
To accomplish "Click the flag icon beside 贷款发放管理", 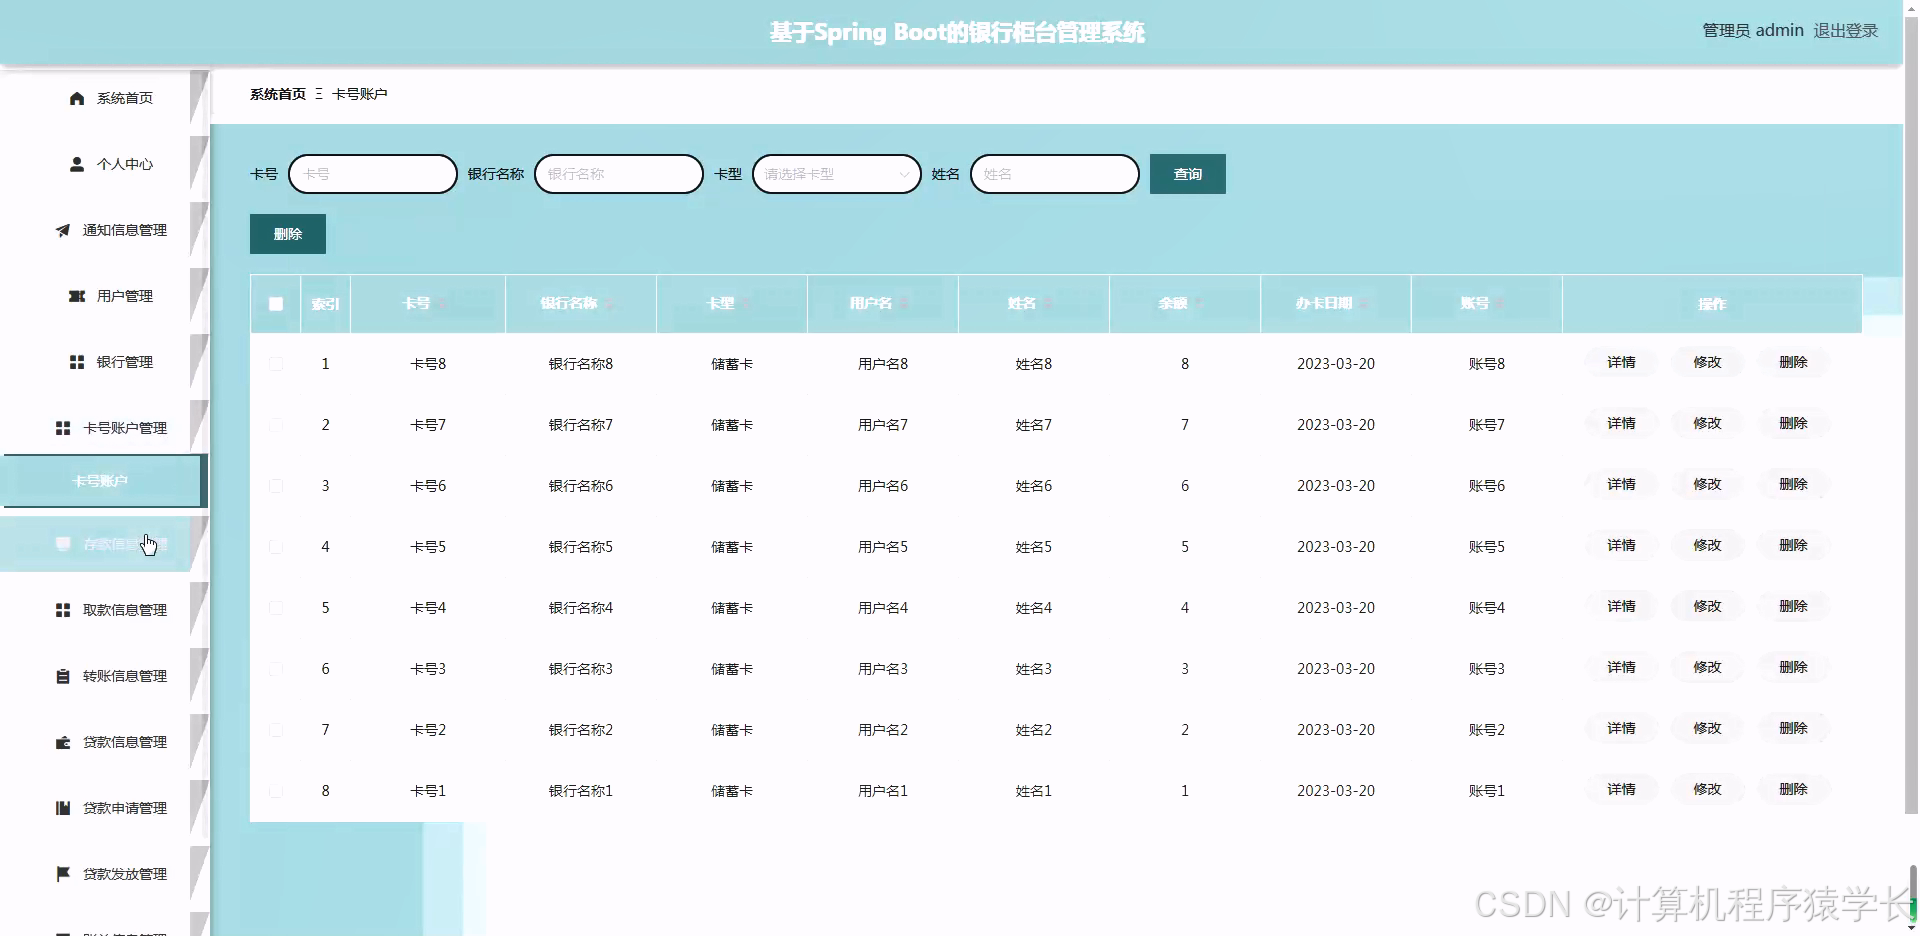I will click(x=63, y=873).
